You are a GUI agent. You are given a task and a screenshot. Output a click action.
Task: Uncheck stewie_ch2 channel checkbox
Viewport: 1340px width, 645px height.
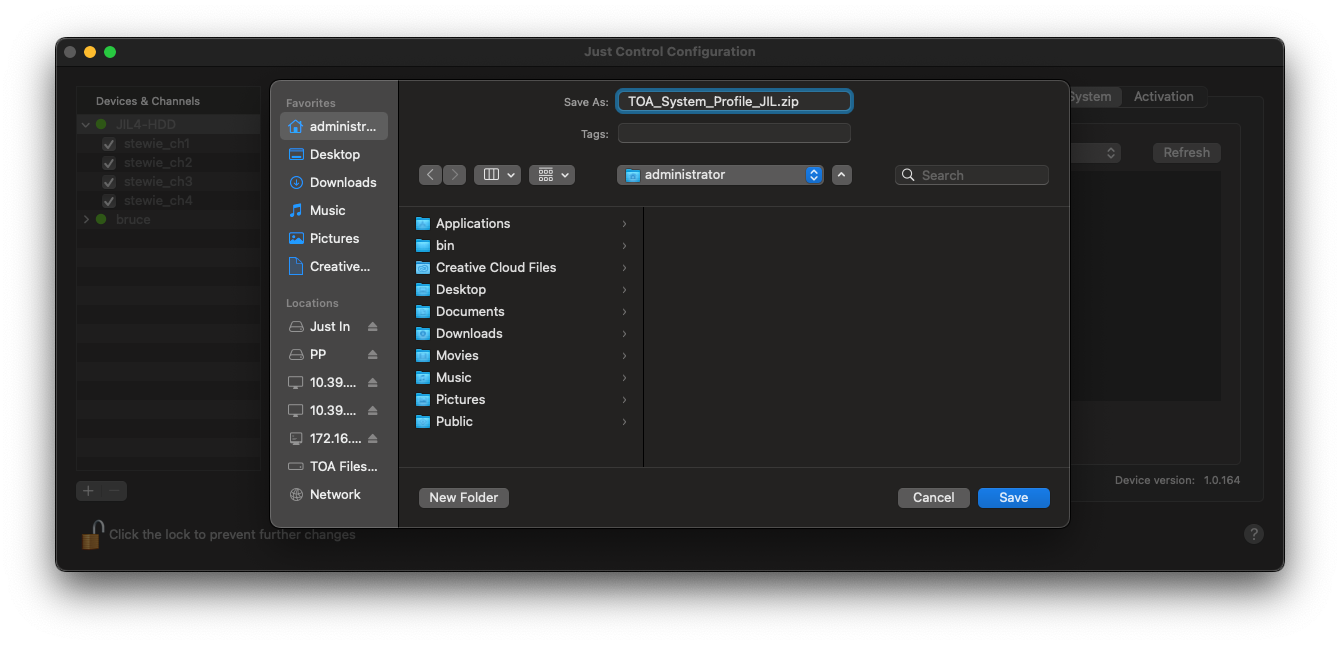(109, 163)
